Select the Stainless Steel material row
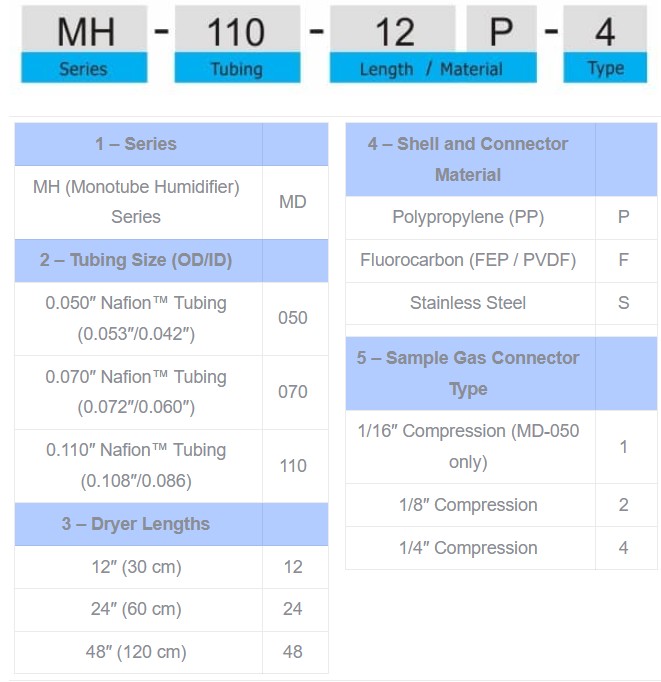661x682 pixels. point(468,302)
